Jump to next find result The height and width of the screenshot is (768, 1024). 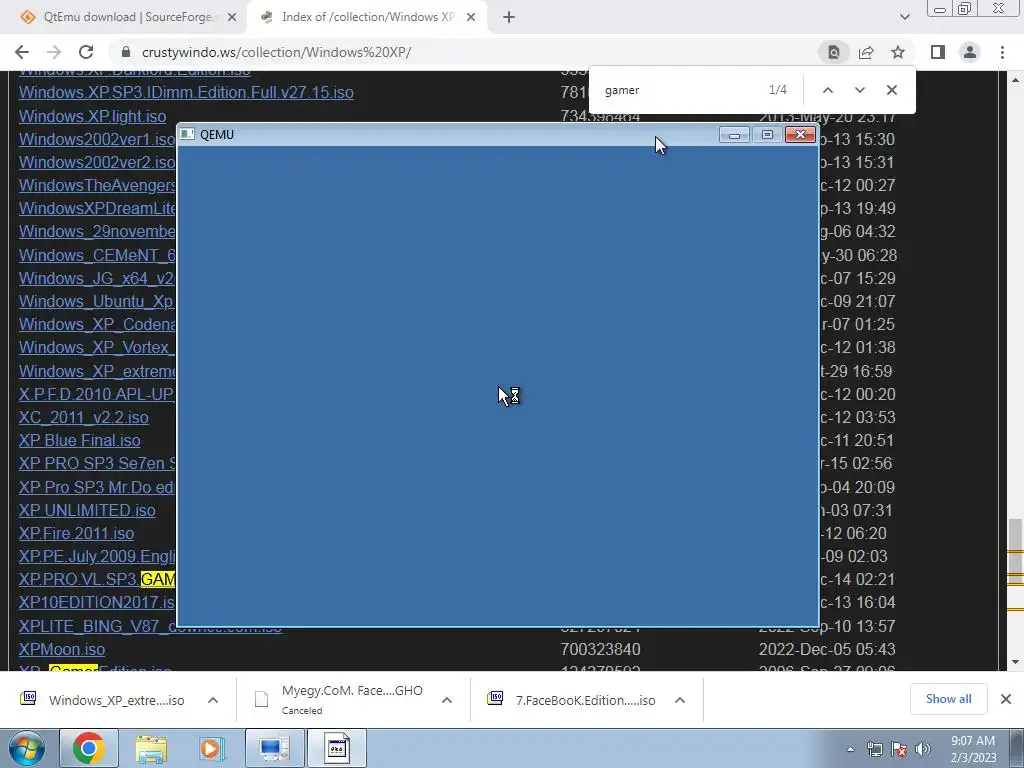[x=859, y=90]
